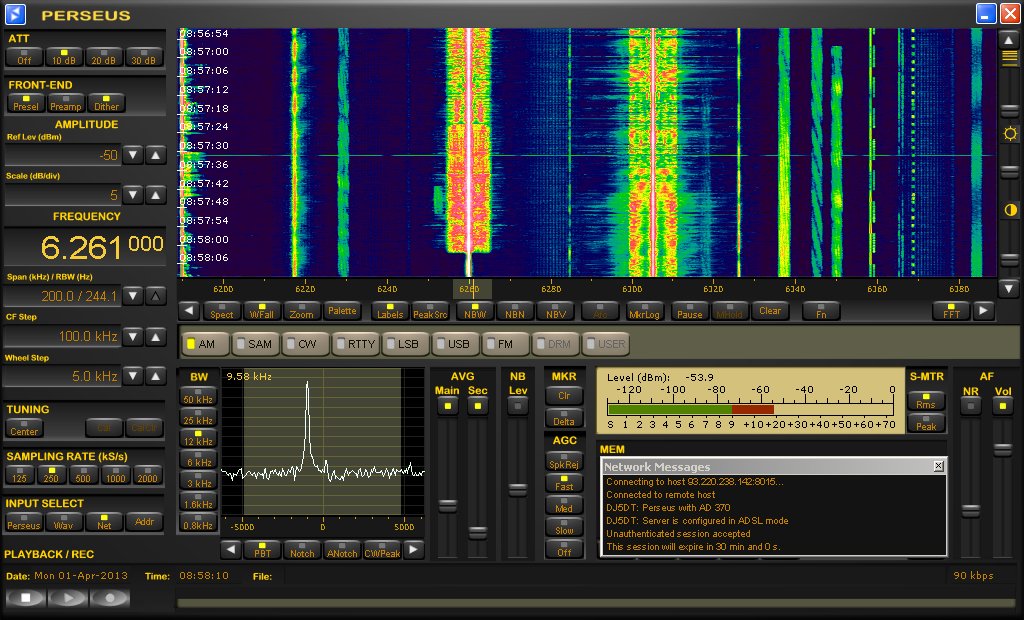1024x620 pixels.
Task: Increase CF Step using the up arrow
Action: tap(156, 337)
